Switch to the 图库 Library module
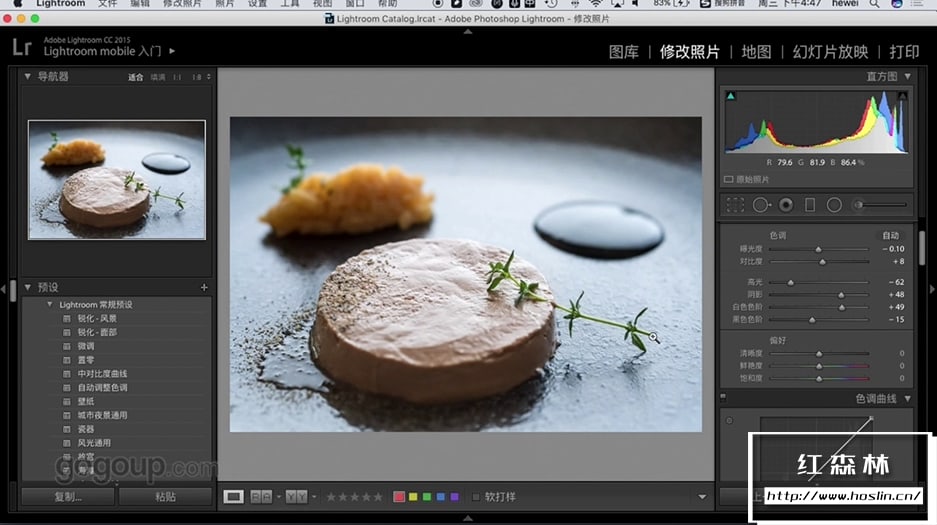The image size is (937, 525). click(624, 52)
